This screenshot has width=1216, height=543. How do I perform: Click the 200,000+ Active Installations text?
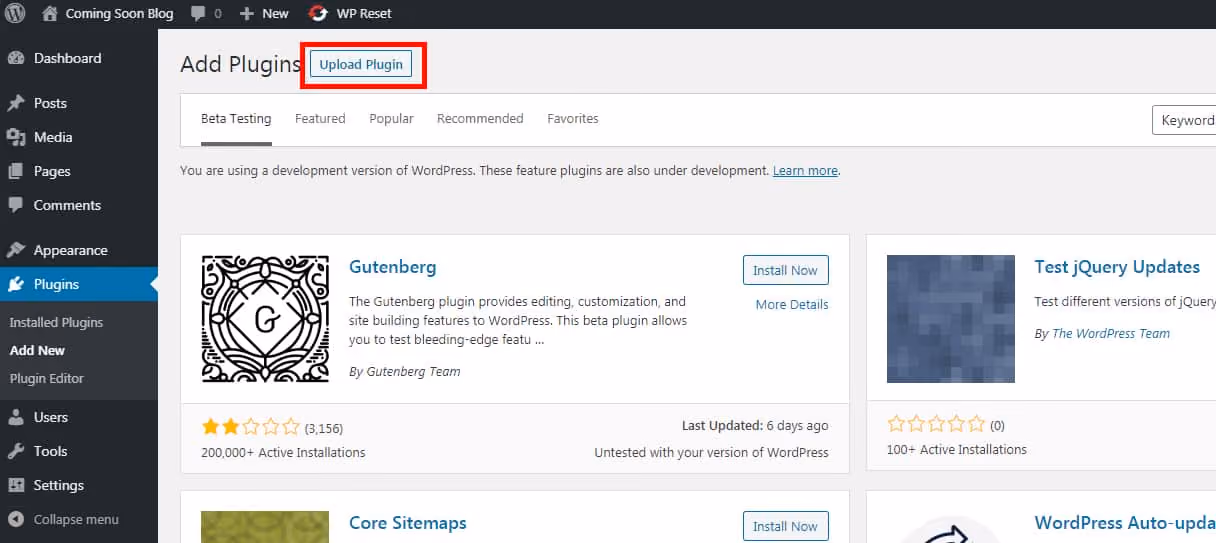[283, 453]
